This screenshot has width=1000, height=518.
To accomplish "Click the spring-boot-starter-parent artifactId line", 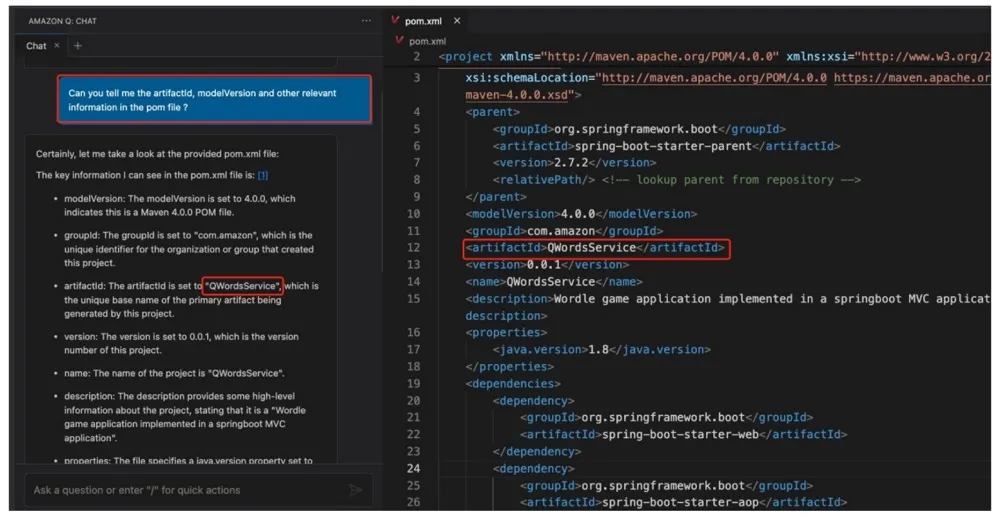I will point(666,146).
